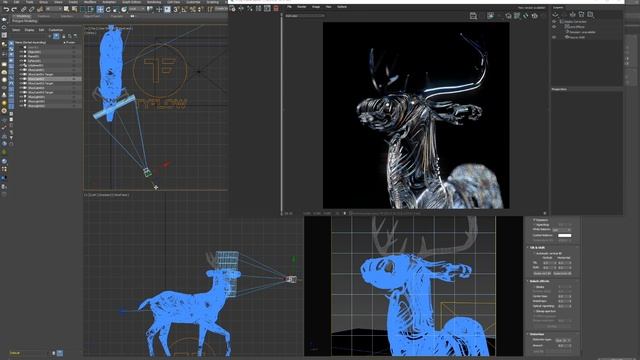Select the Denoiser: unavailable layer
Screen dimensions: 640x360
pyautogui.click(x=582, y=32)
